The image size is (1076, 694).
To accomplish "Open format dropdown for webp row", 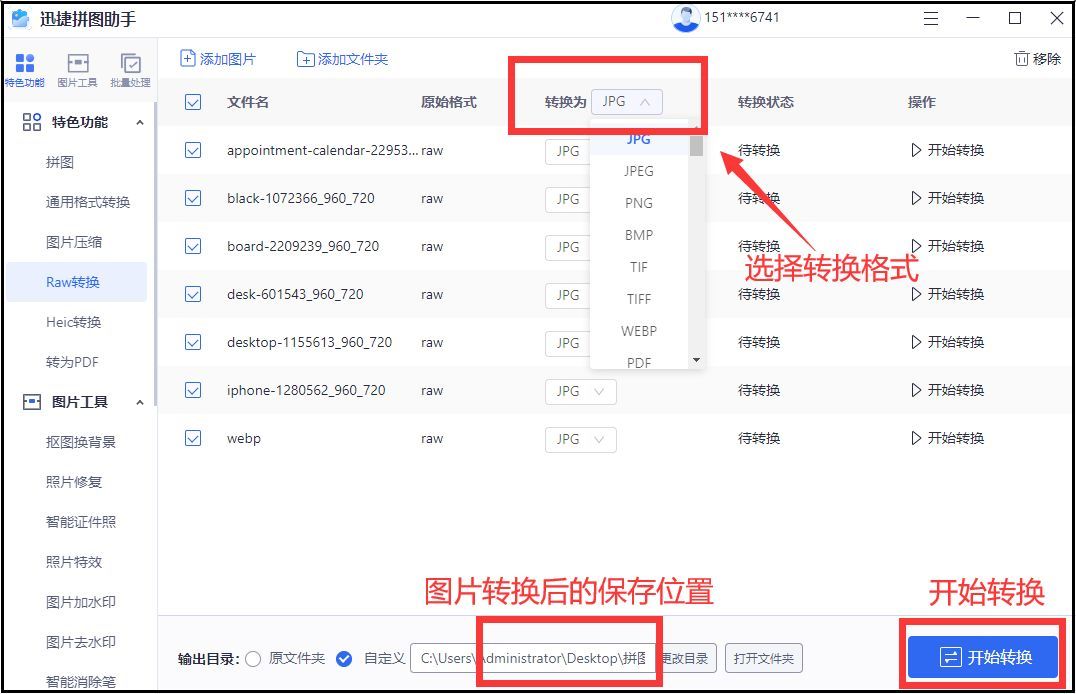I will point(581,439).
